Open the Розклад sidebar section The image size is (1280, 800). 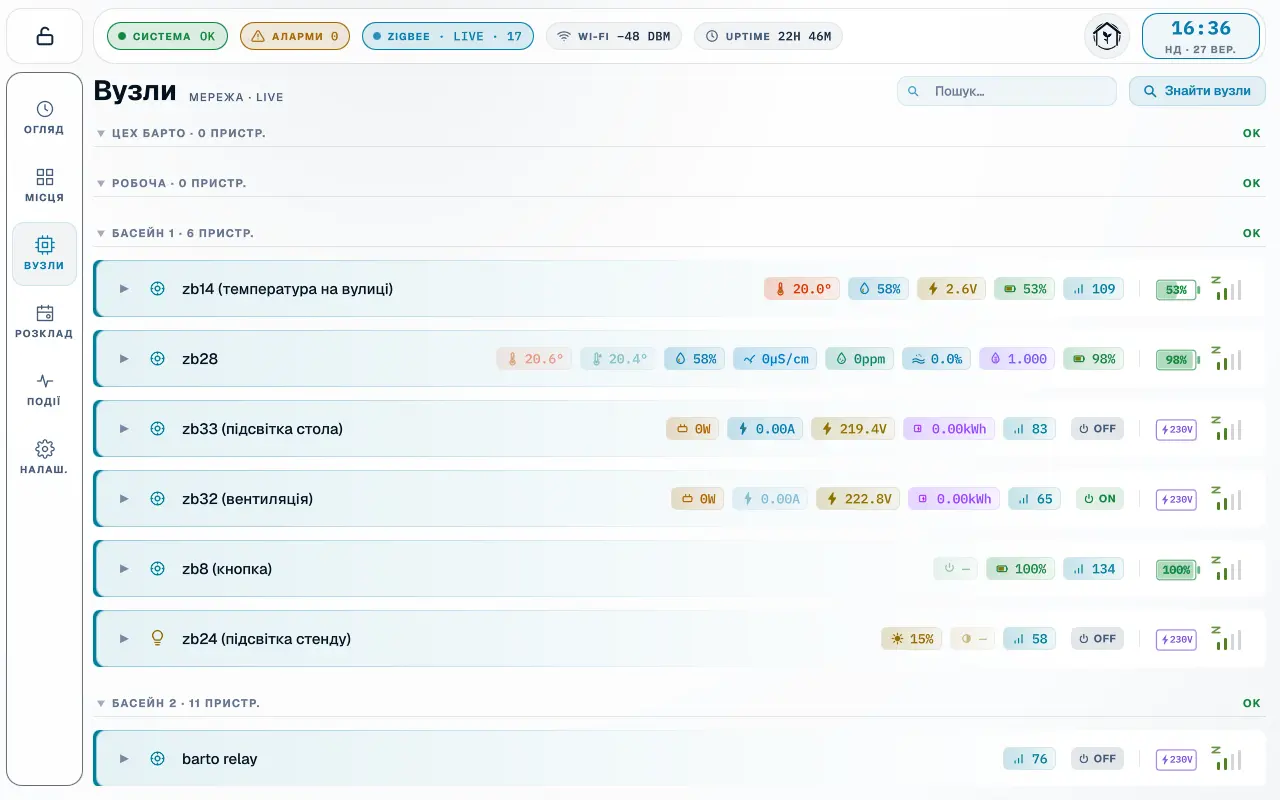coord(44,322)
